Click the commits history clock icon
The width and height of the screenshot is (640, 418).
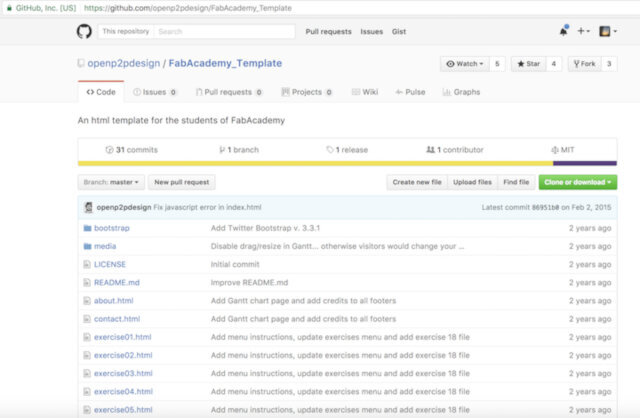coord(109,150)
